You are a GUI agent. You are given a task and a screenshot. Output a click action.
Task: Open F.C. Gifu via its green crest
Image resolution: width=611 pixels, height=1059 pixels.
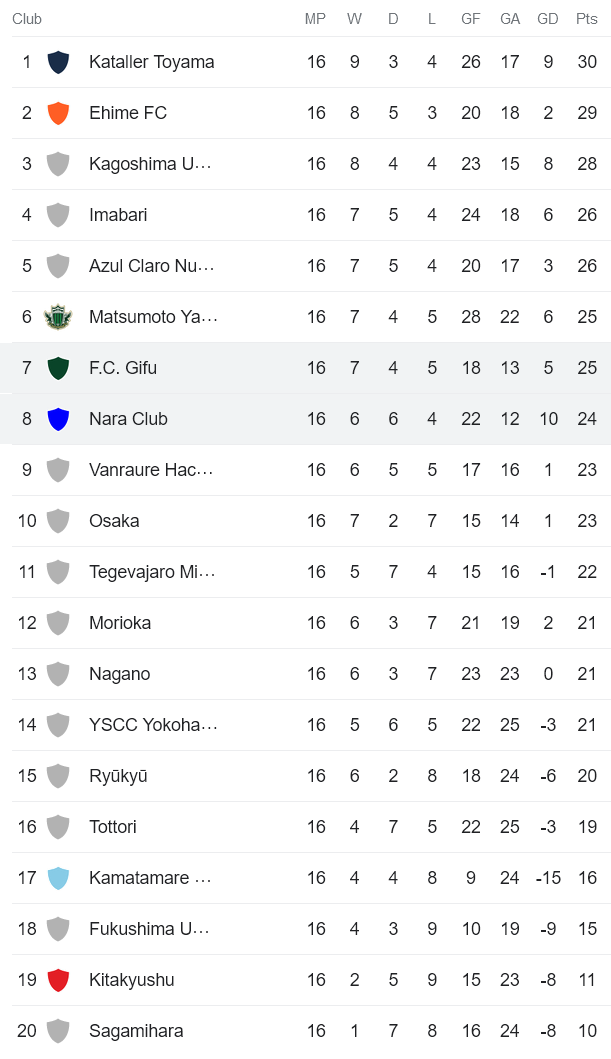[58, 367]
